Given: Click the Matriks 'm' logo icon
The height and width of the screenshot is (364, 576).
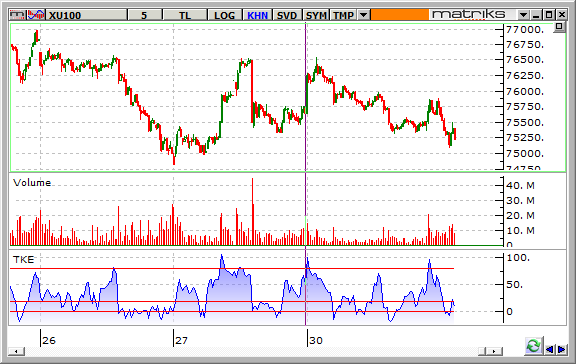Looking at the screenshot, I should coord(17,15).
